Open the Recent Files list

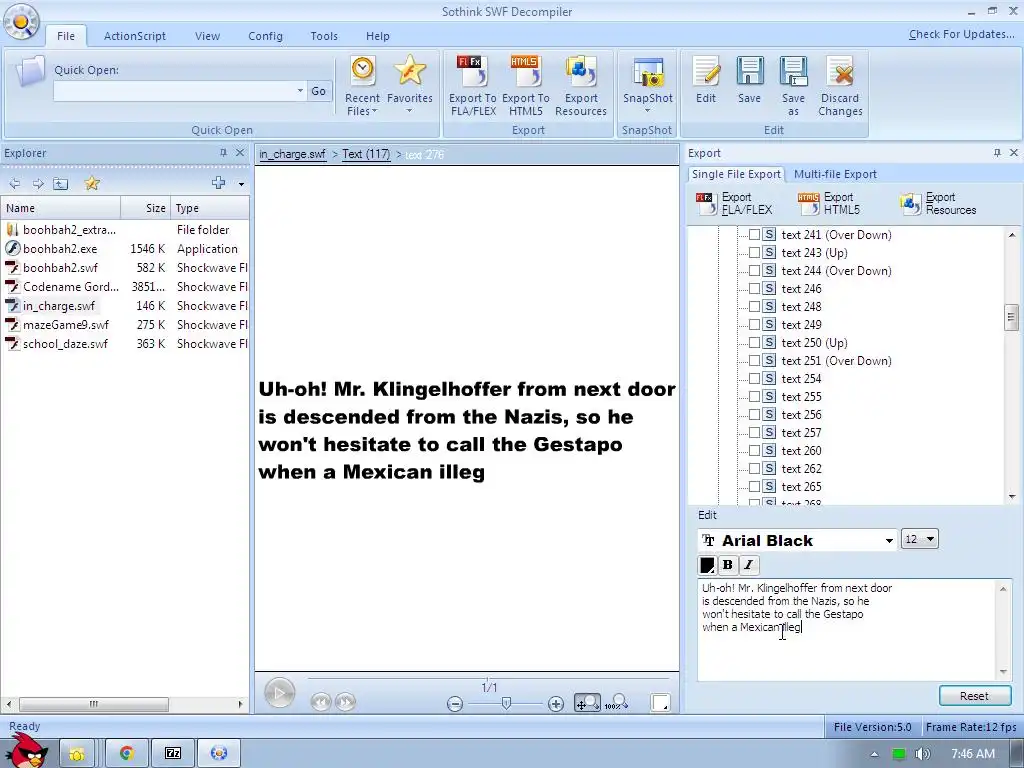click(362, 87)
